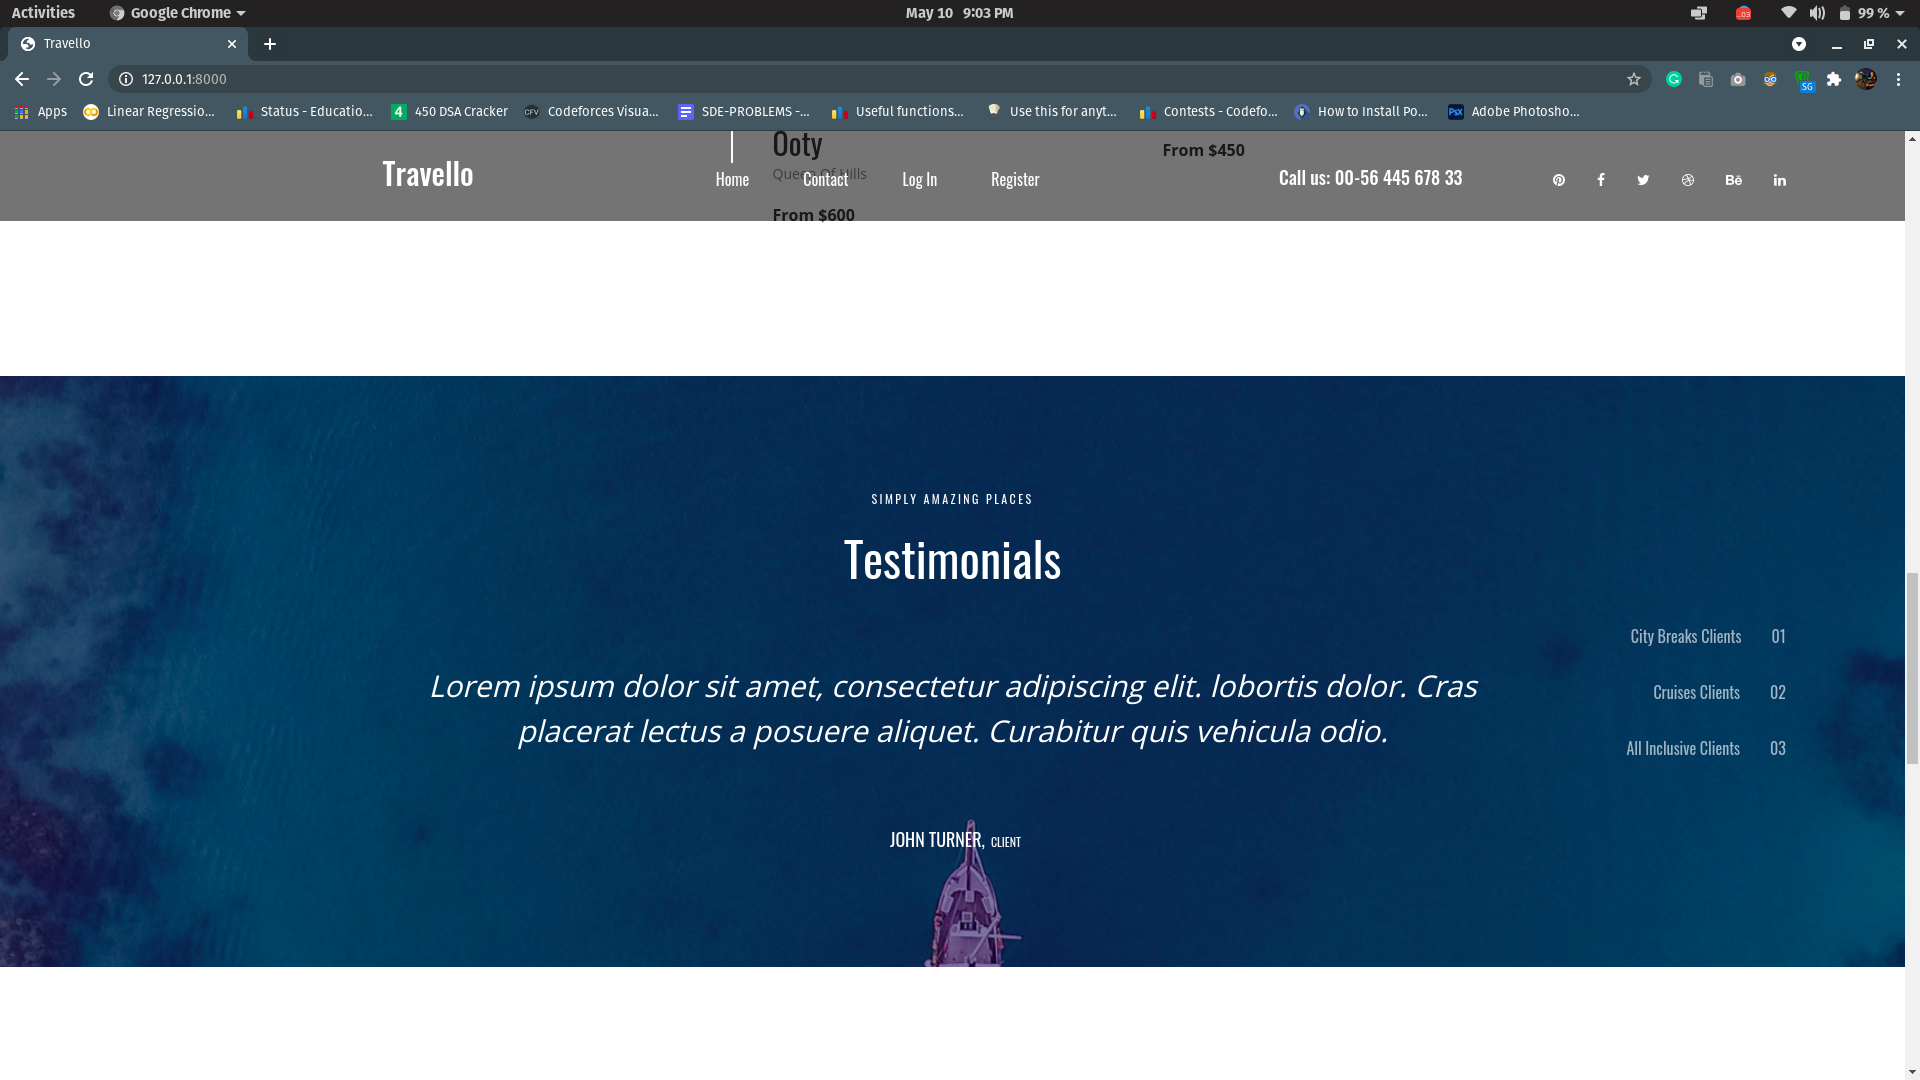Open the Twitter social link

tap(1643, 180)
